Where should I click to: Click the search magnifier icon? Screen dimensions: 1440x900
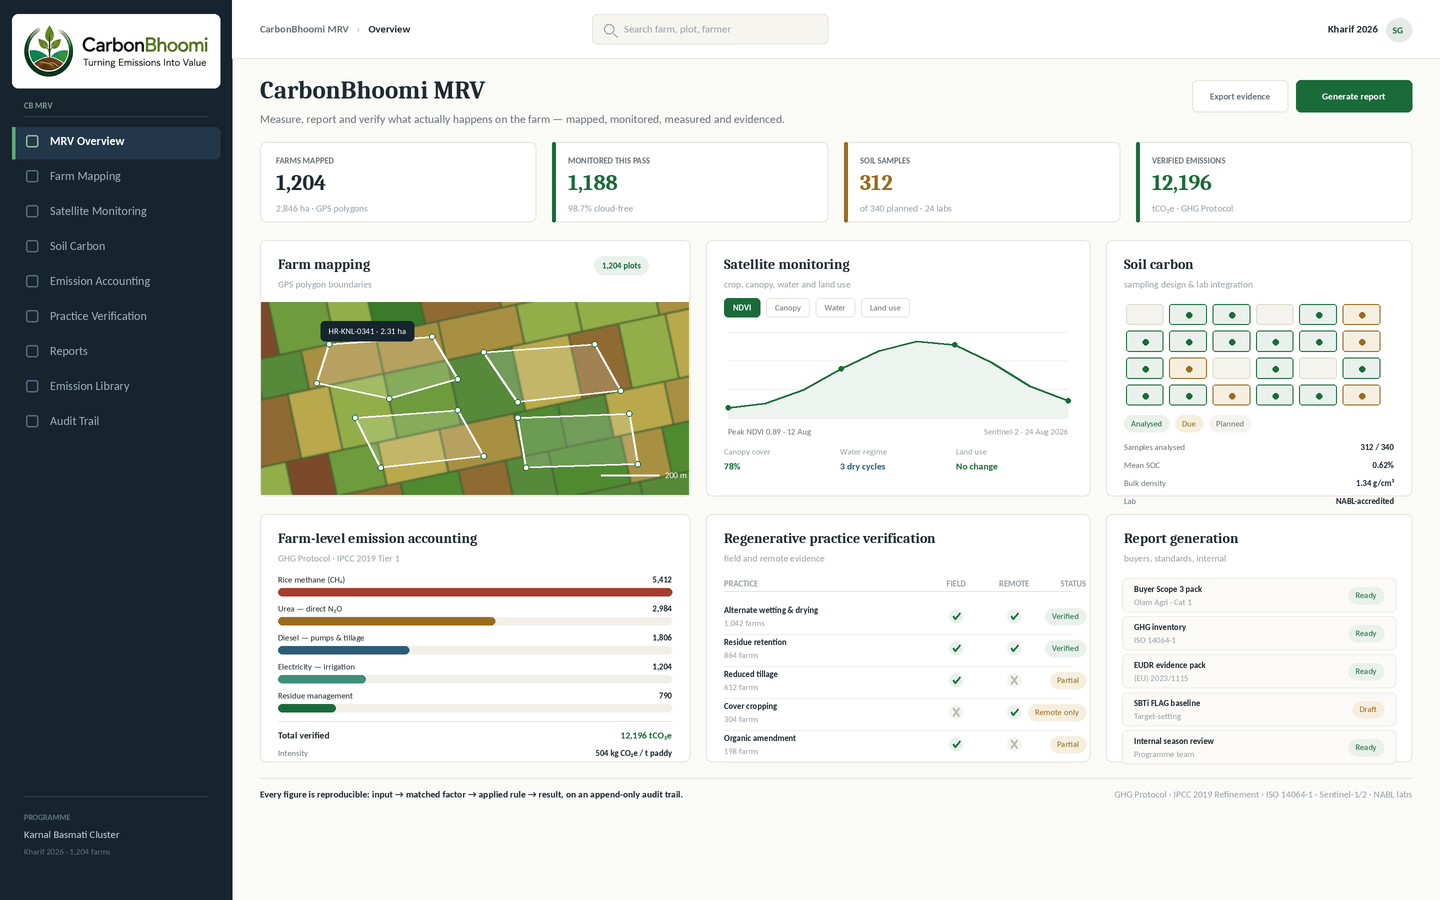[x=610, y=30]
